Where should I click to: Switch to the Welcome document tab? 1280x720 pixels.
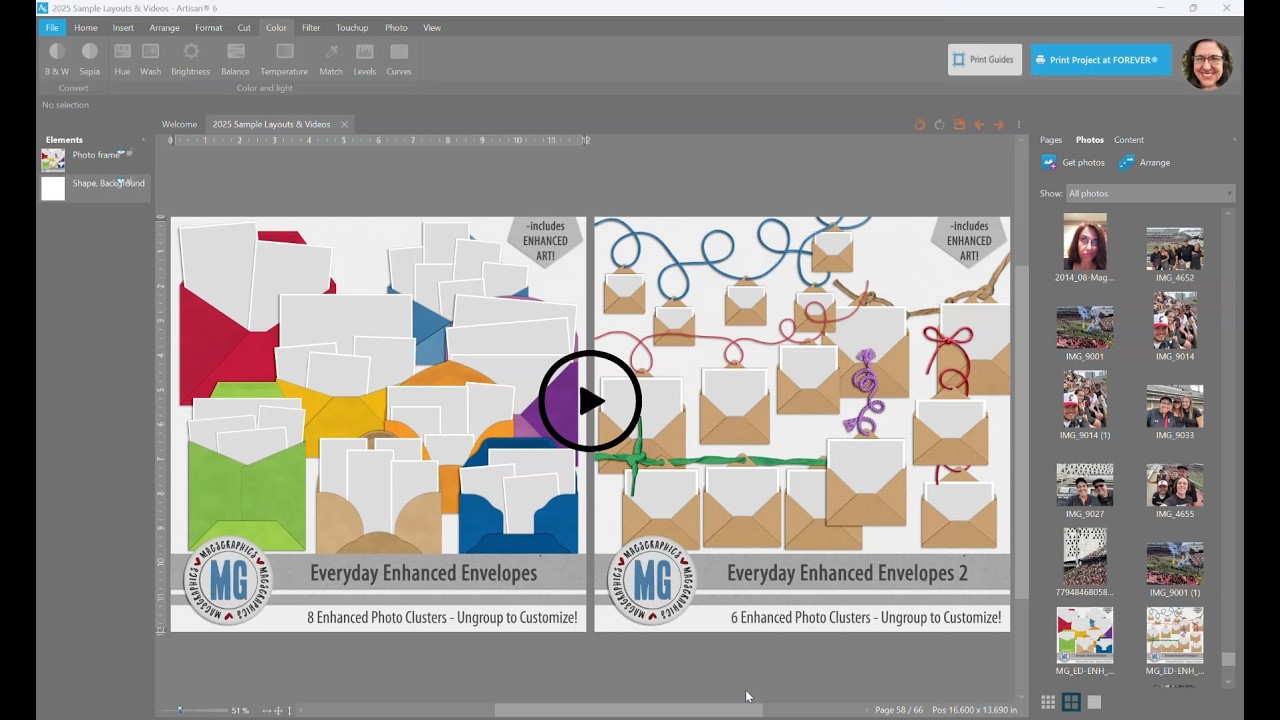point(179,125)
